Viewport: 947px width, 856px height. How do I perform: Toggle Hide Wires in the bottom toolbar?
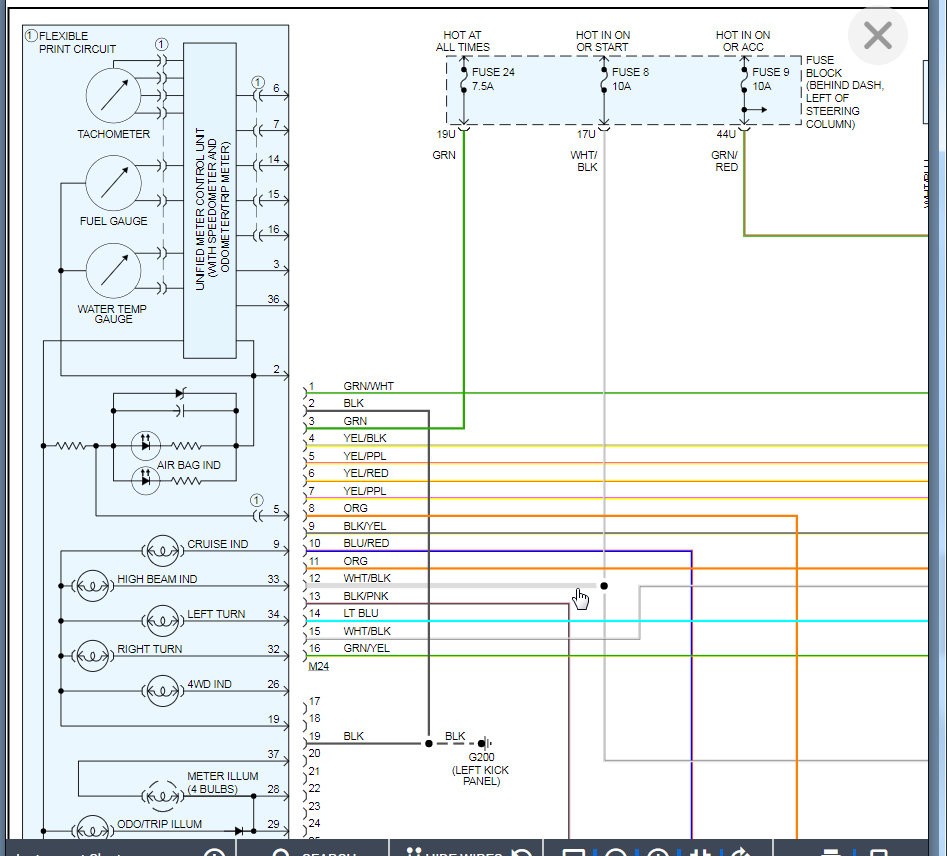click(x=455, y=852)
